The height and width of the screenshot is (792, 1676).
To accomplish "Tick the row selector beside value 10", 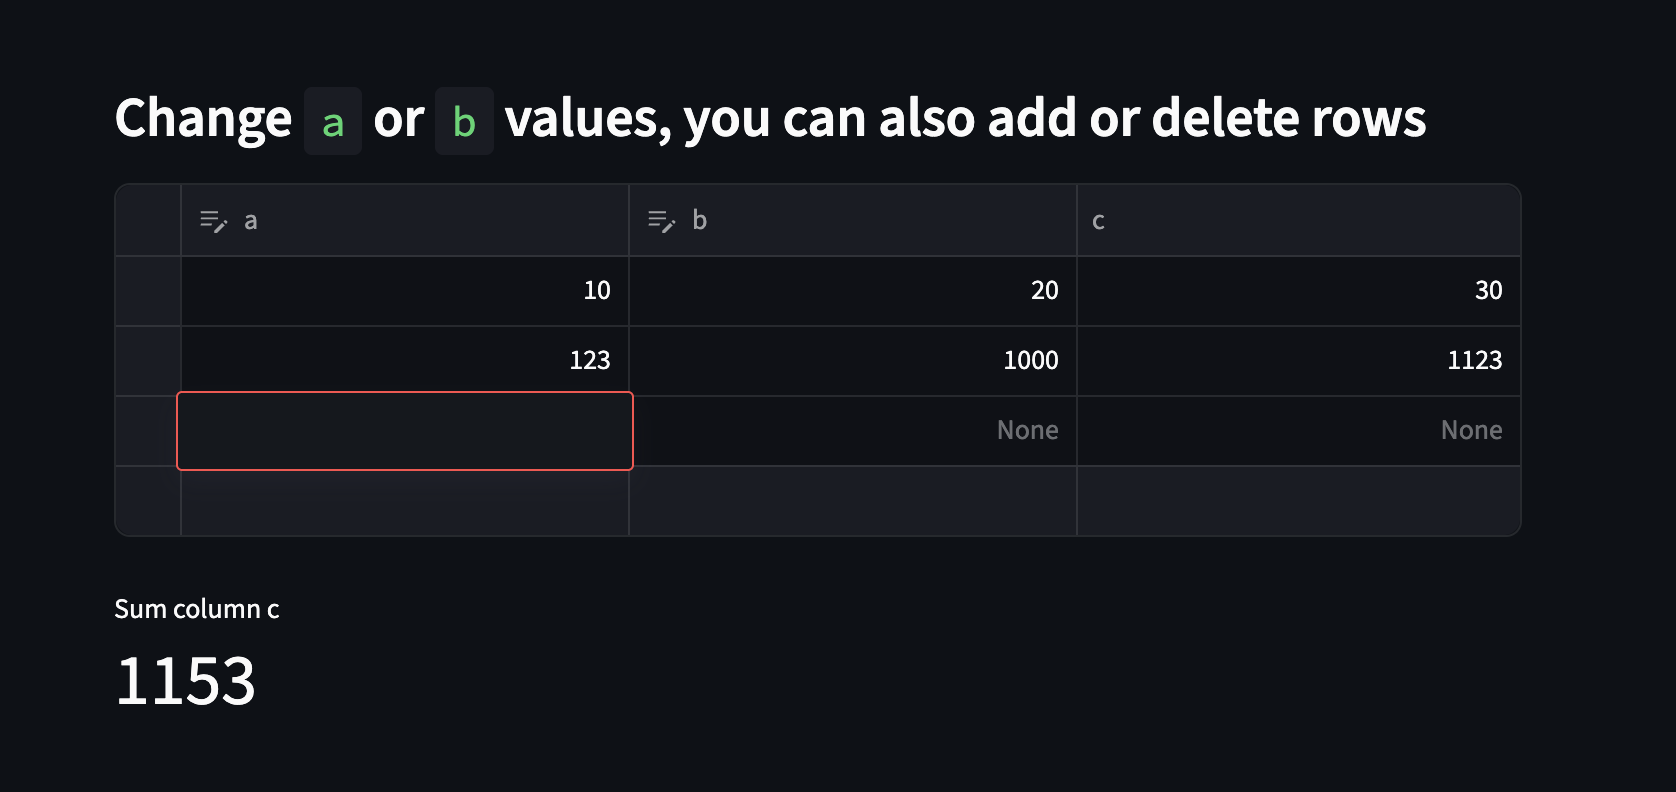I will coord(148,291).
